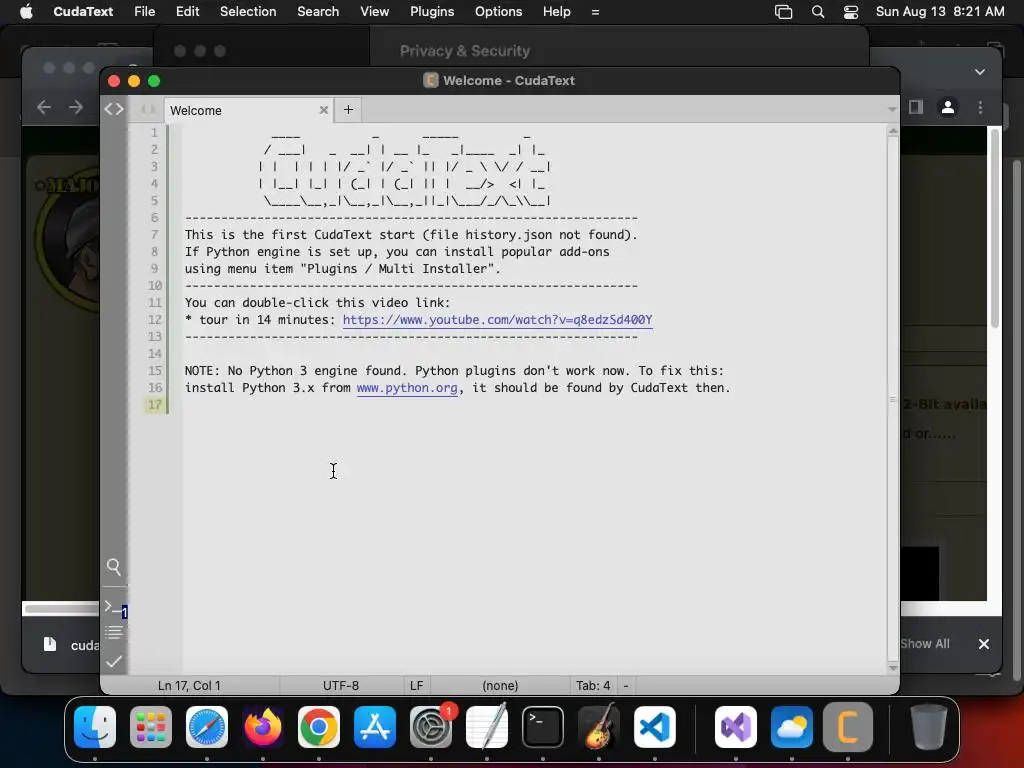Open the Selection menu
Viewport: 1024px width, 768px height.
point(248,12)
